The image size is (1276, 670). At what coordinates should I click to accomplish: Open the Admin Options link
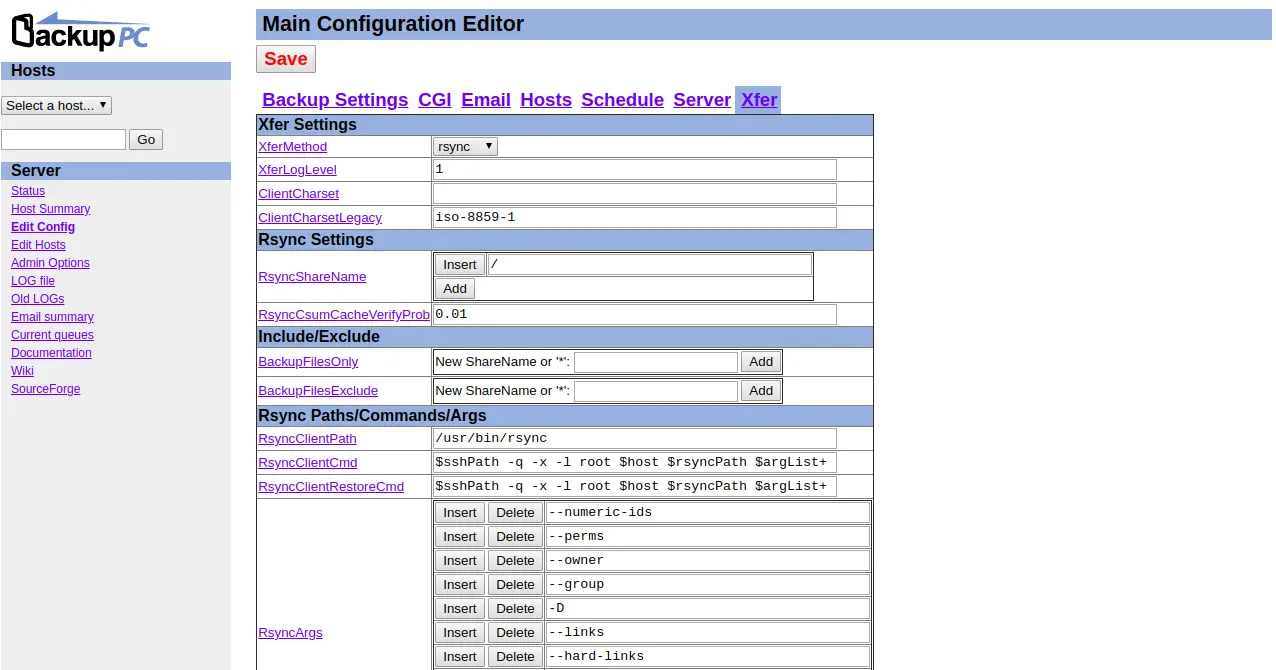pyautogui.click(x=50, y=263)
